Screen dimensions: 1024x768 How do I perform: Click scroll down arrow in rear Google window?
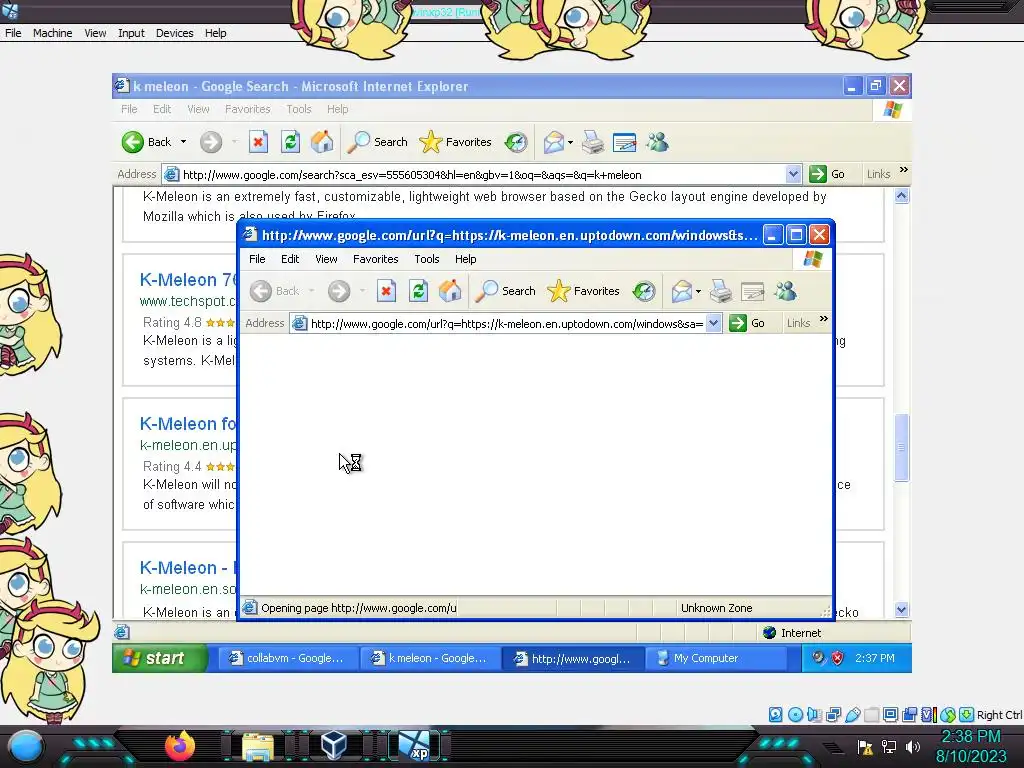(x=901, y=610)
